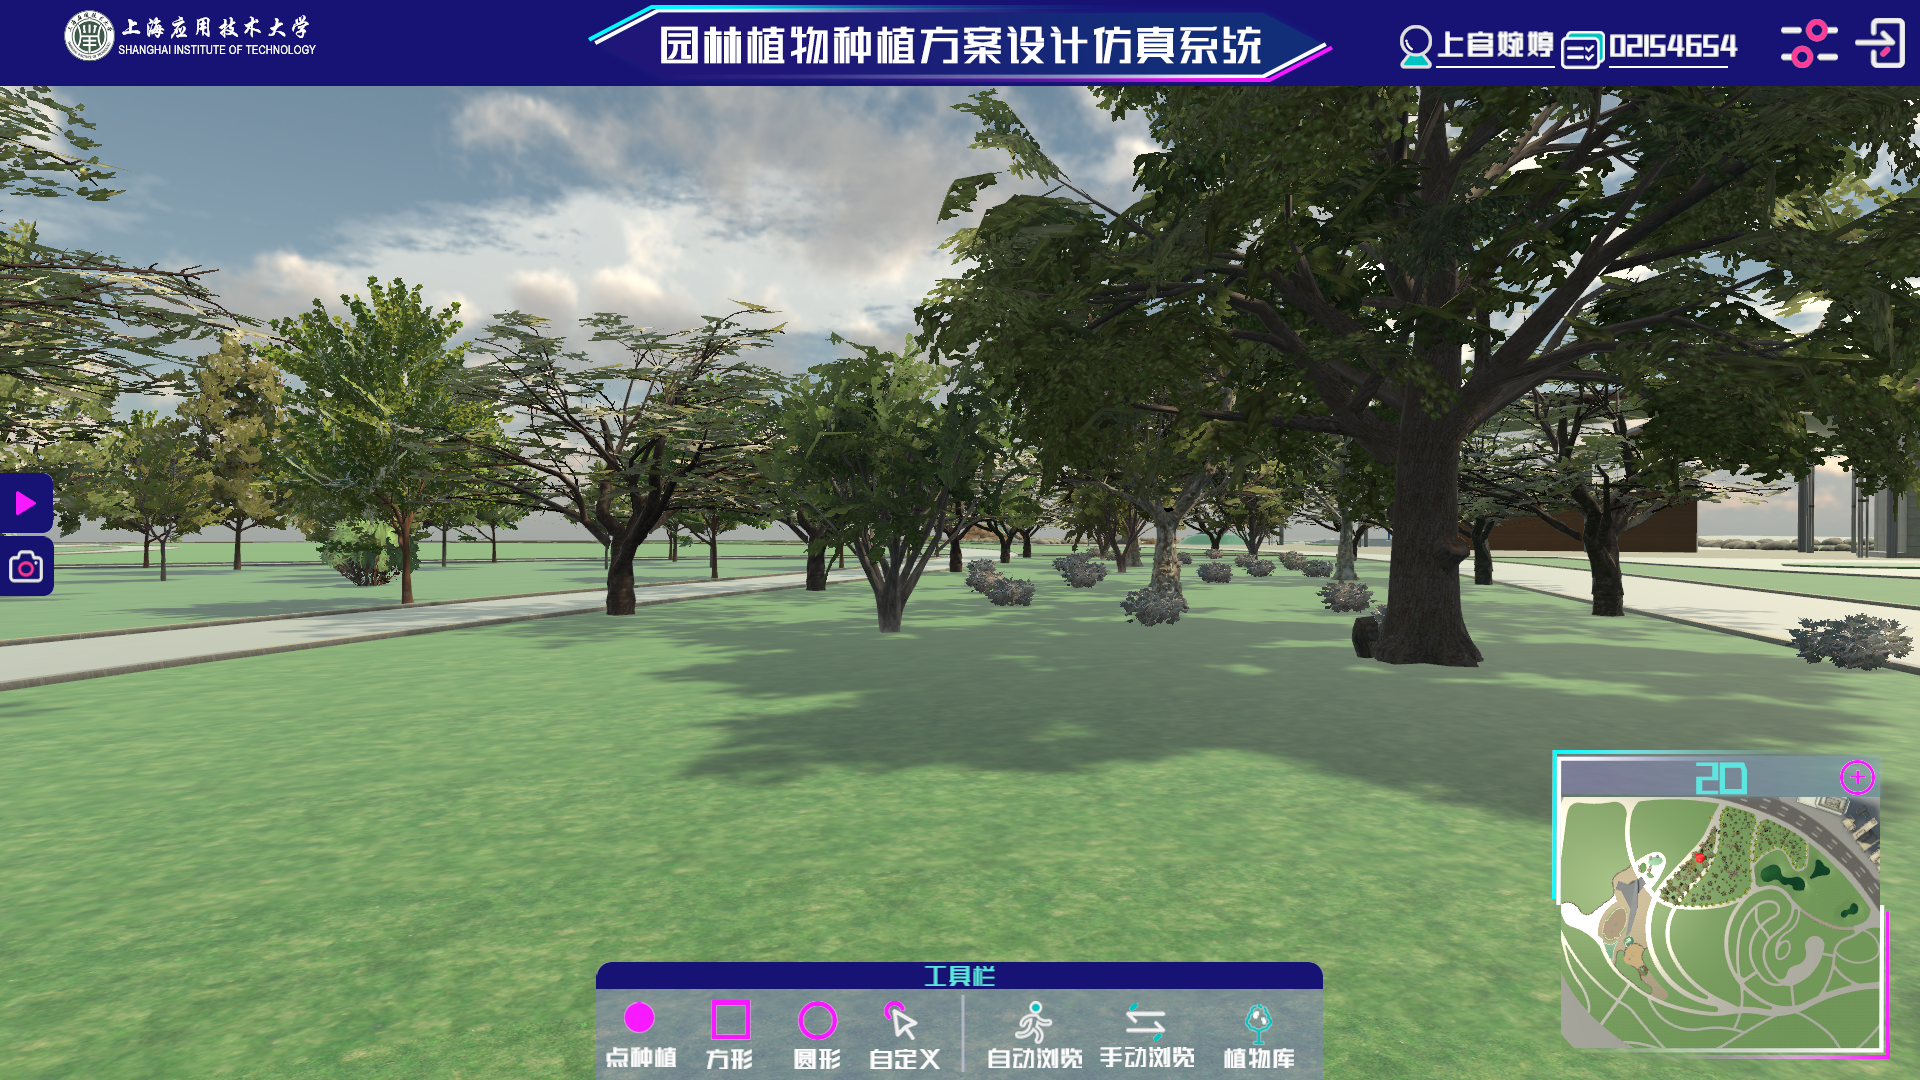Click the 工具栏 toolbar header

tap(959, 976)
